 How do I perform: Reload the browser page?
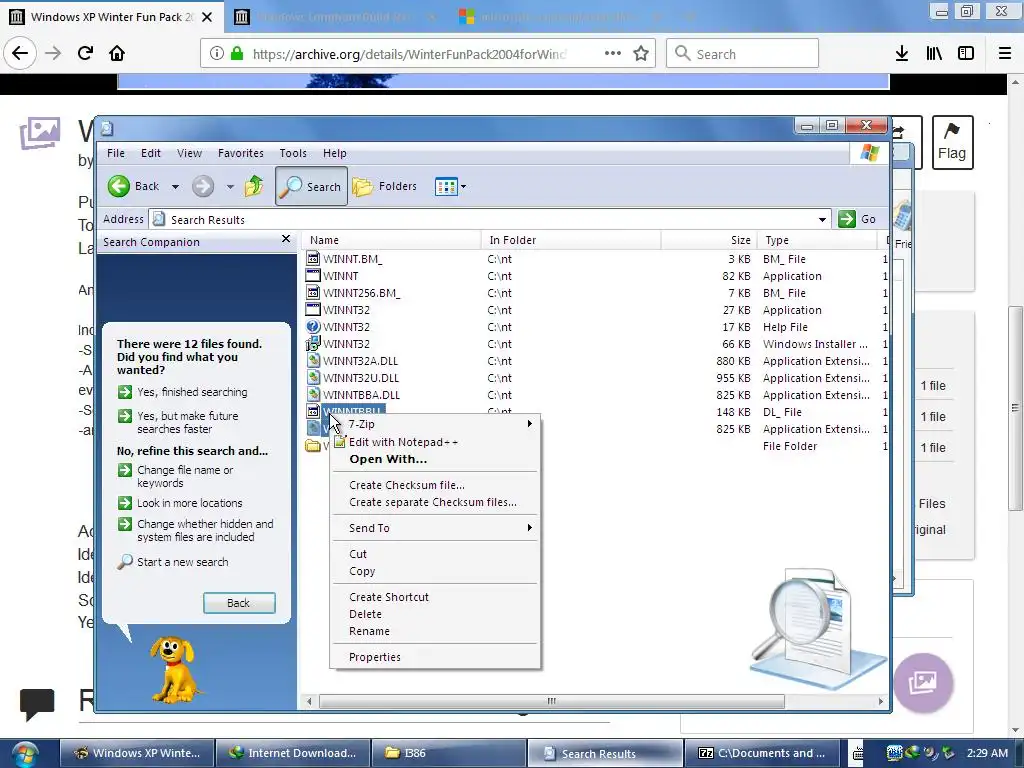click(x=86, y=53)
